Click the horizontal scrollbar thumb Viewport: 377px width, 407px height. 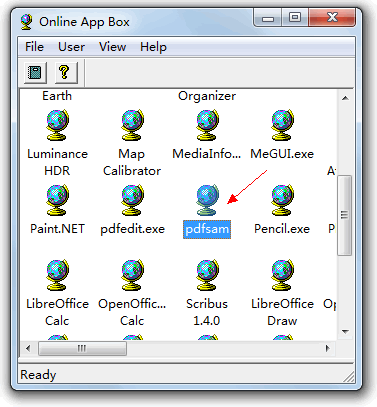coord(82,349)
